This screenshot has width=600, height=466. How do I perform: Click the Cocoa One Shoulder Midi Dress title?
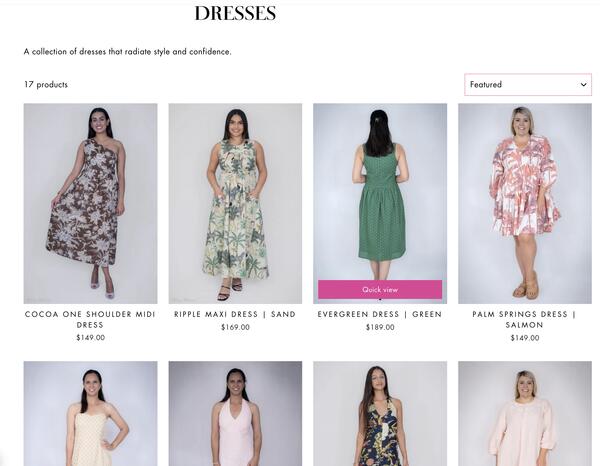(90, 319)
